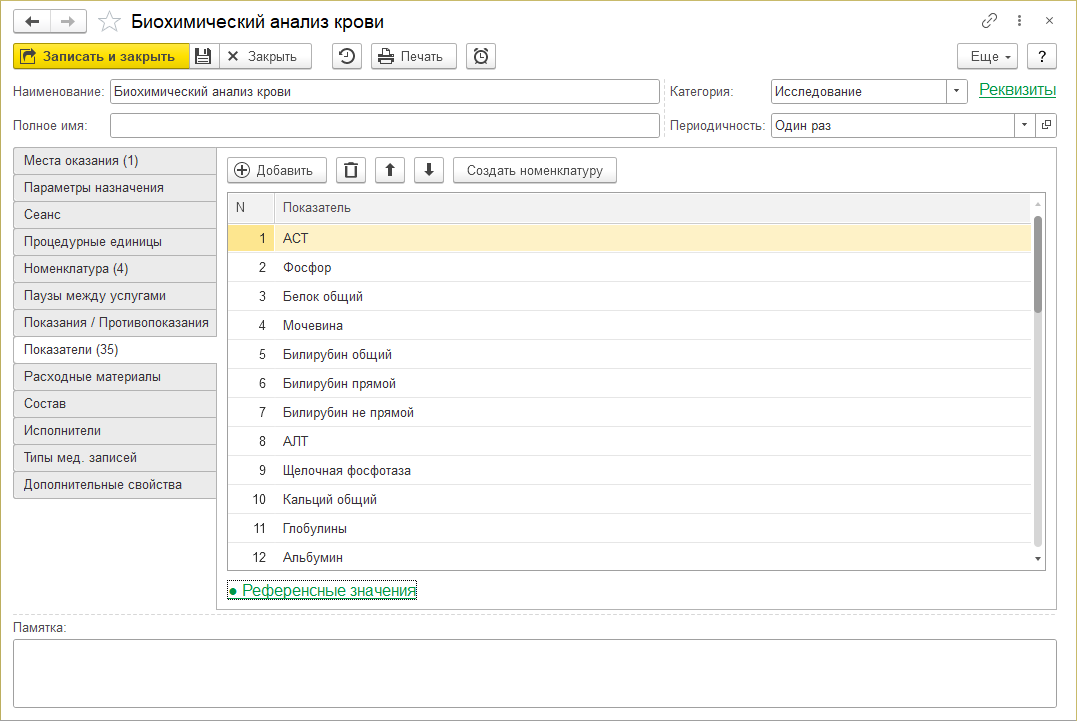The width and height of the screenshot is (1077, 721).
Task: Click the history clock-arrow icon
Action: tap(347, 56)
